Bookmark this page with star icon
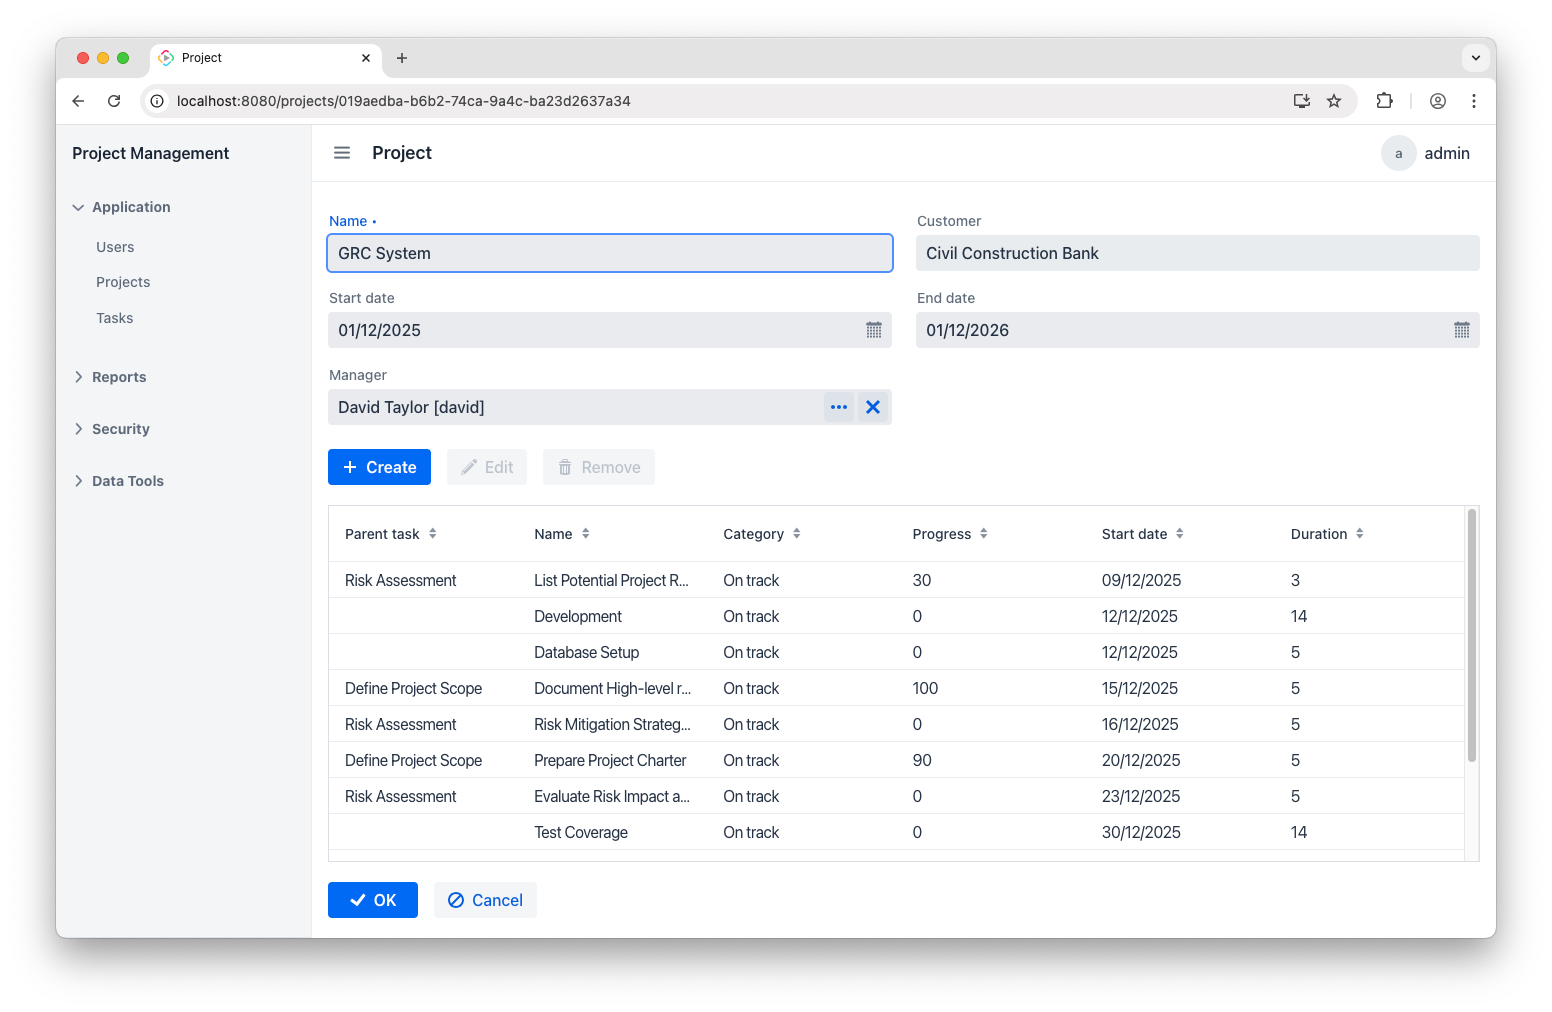The height and width of the screenshot is (1012, 1552). (x=1334, y=101)
